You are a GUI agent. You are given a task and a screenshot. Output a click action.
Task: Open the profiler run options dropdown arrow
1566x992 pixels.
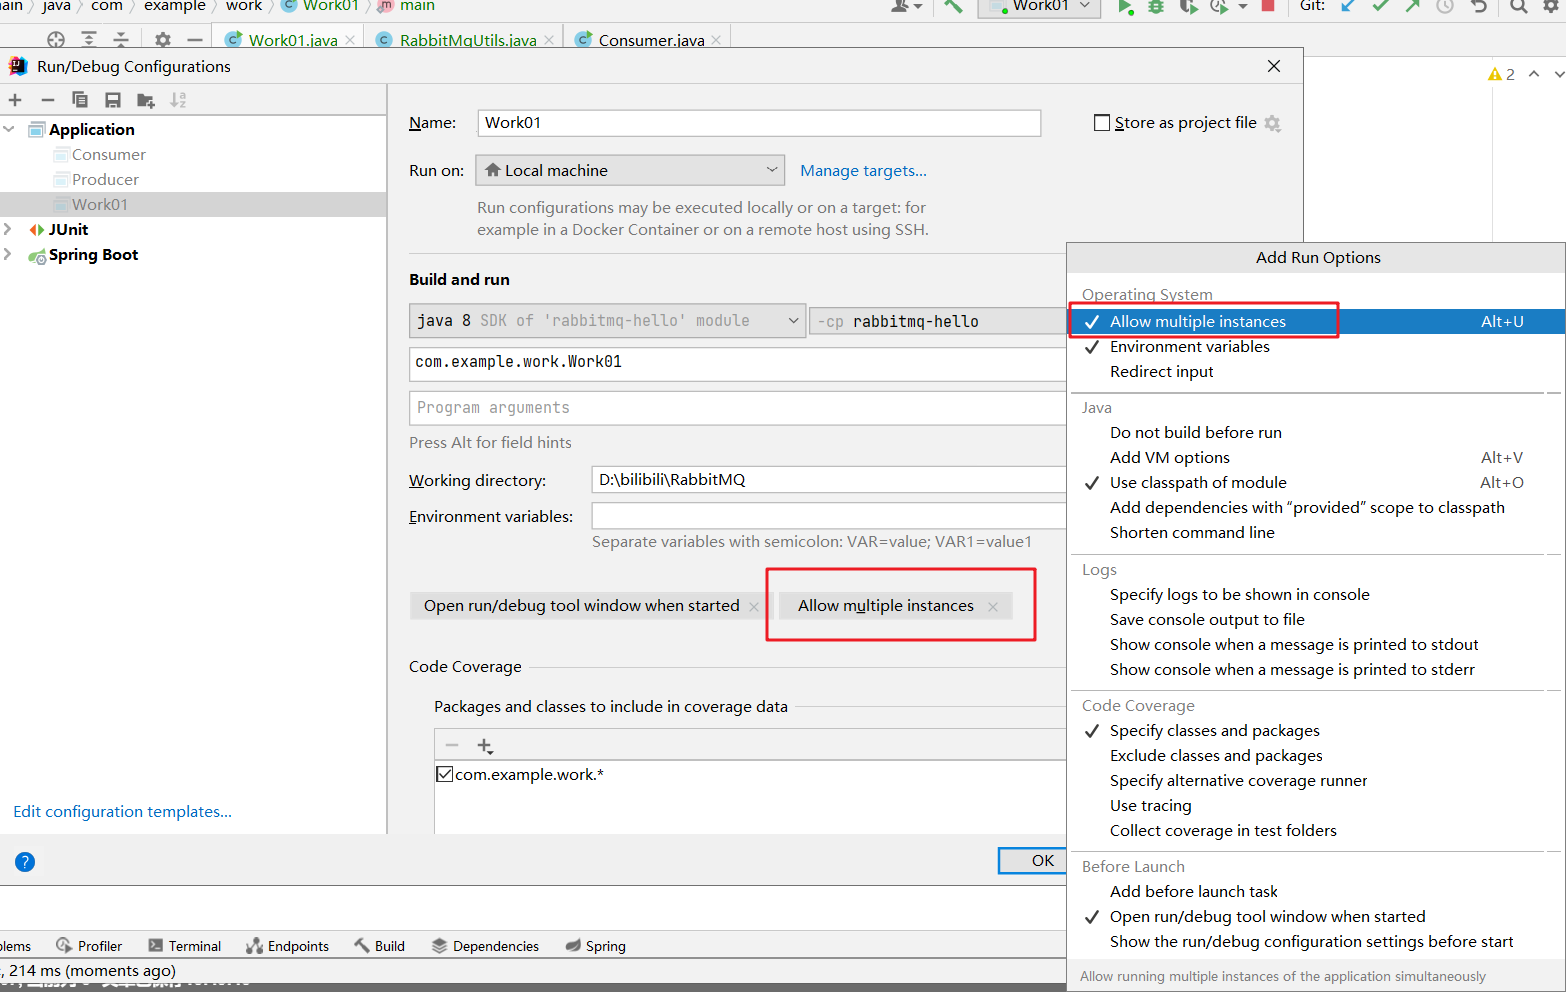(1243, 6)
